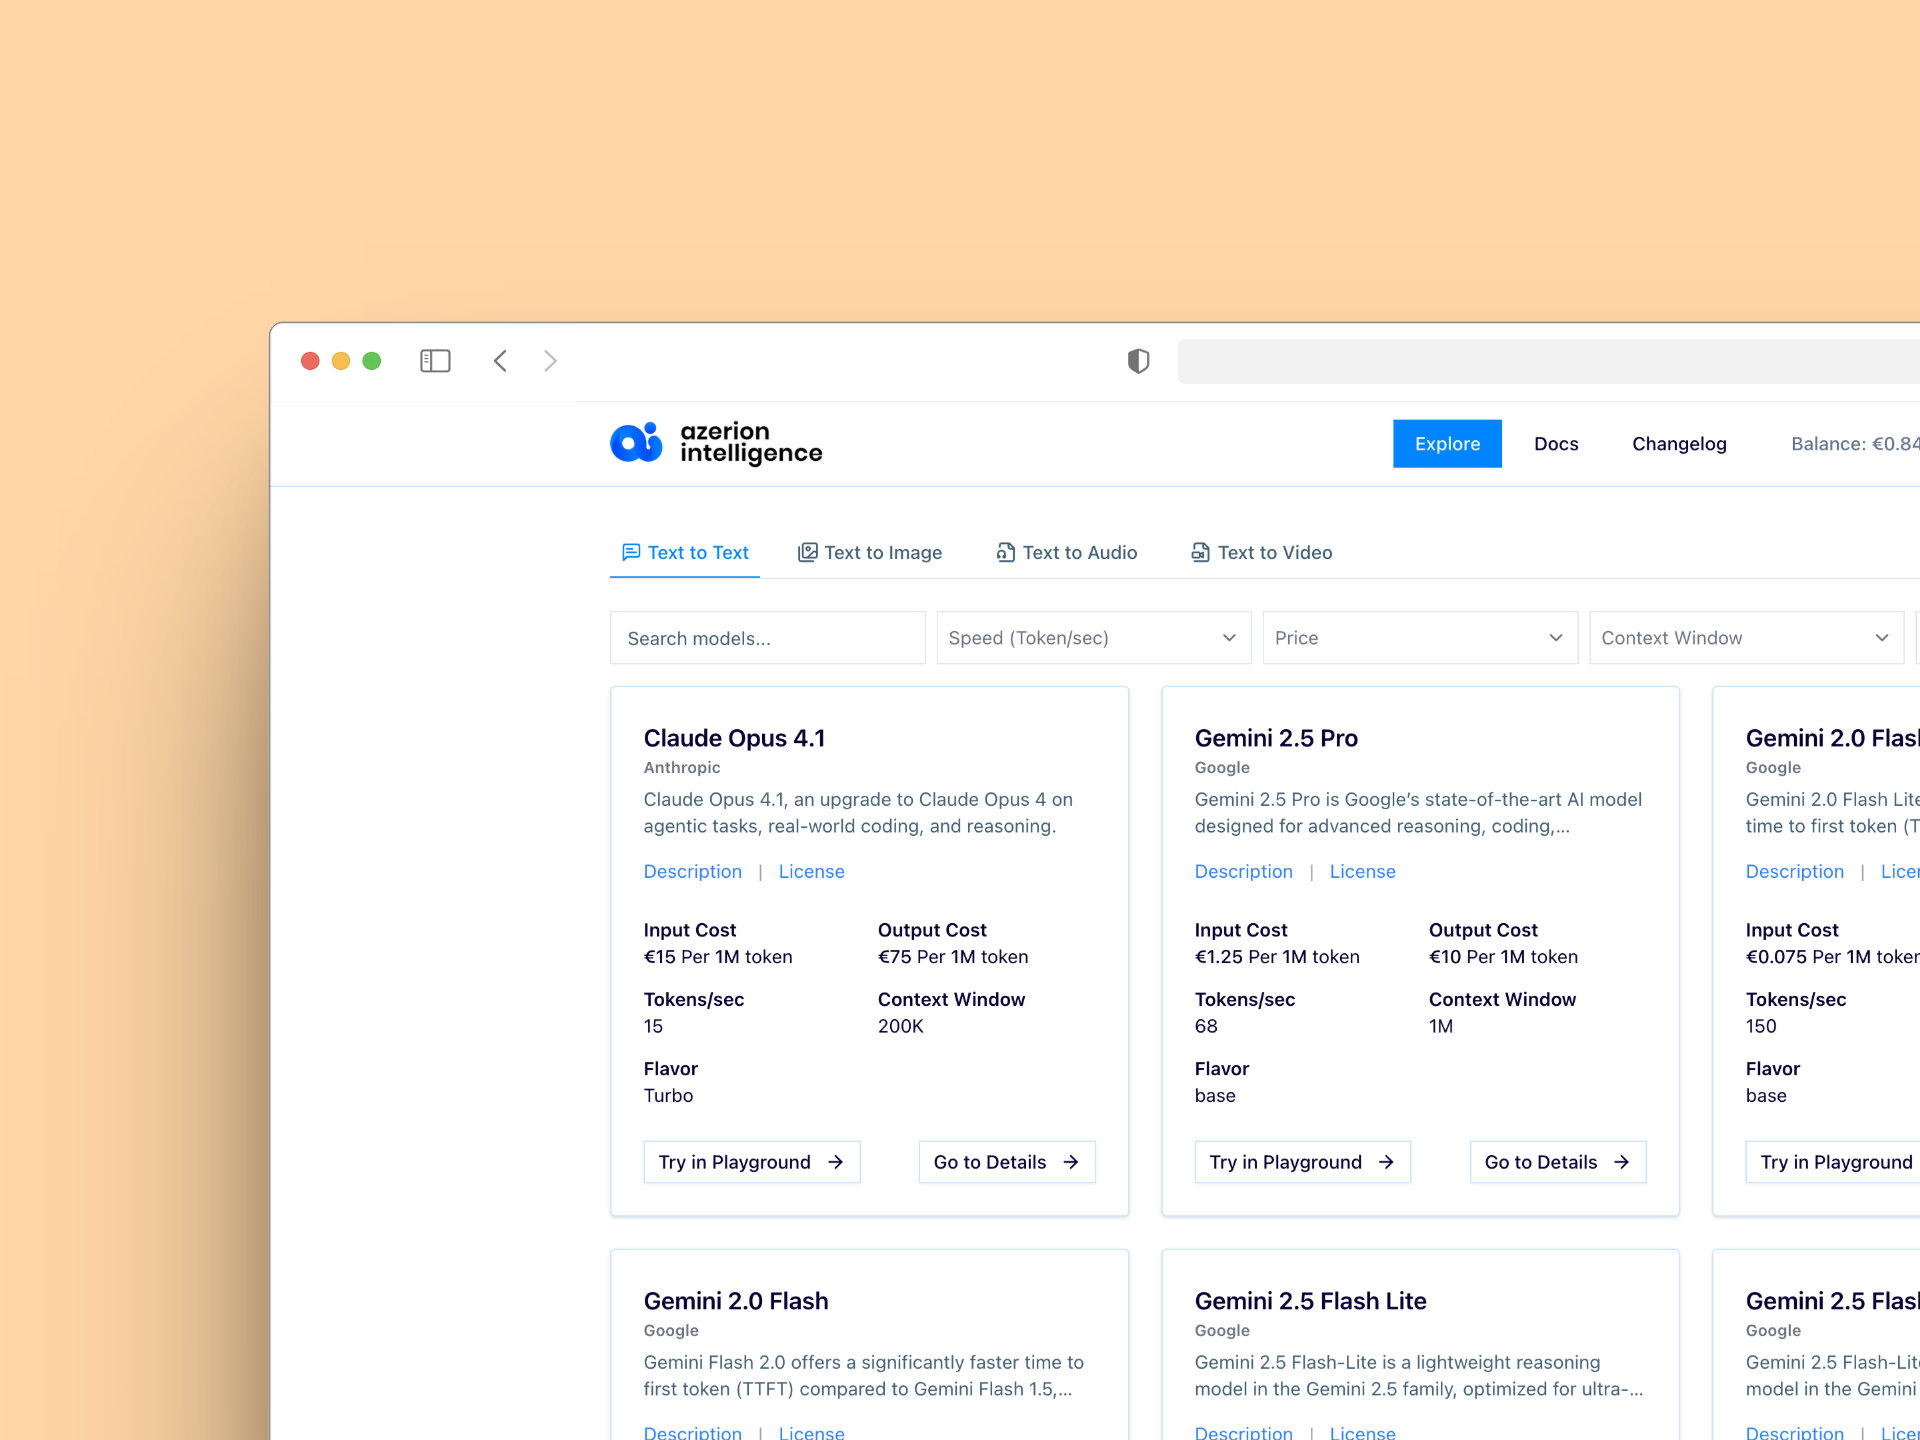The height and width of the screenshot is (1440, 1920).
Task: Open Gemini 2.5 Pro License link
Action: 1363,872
